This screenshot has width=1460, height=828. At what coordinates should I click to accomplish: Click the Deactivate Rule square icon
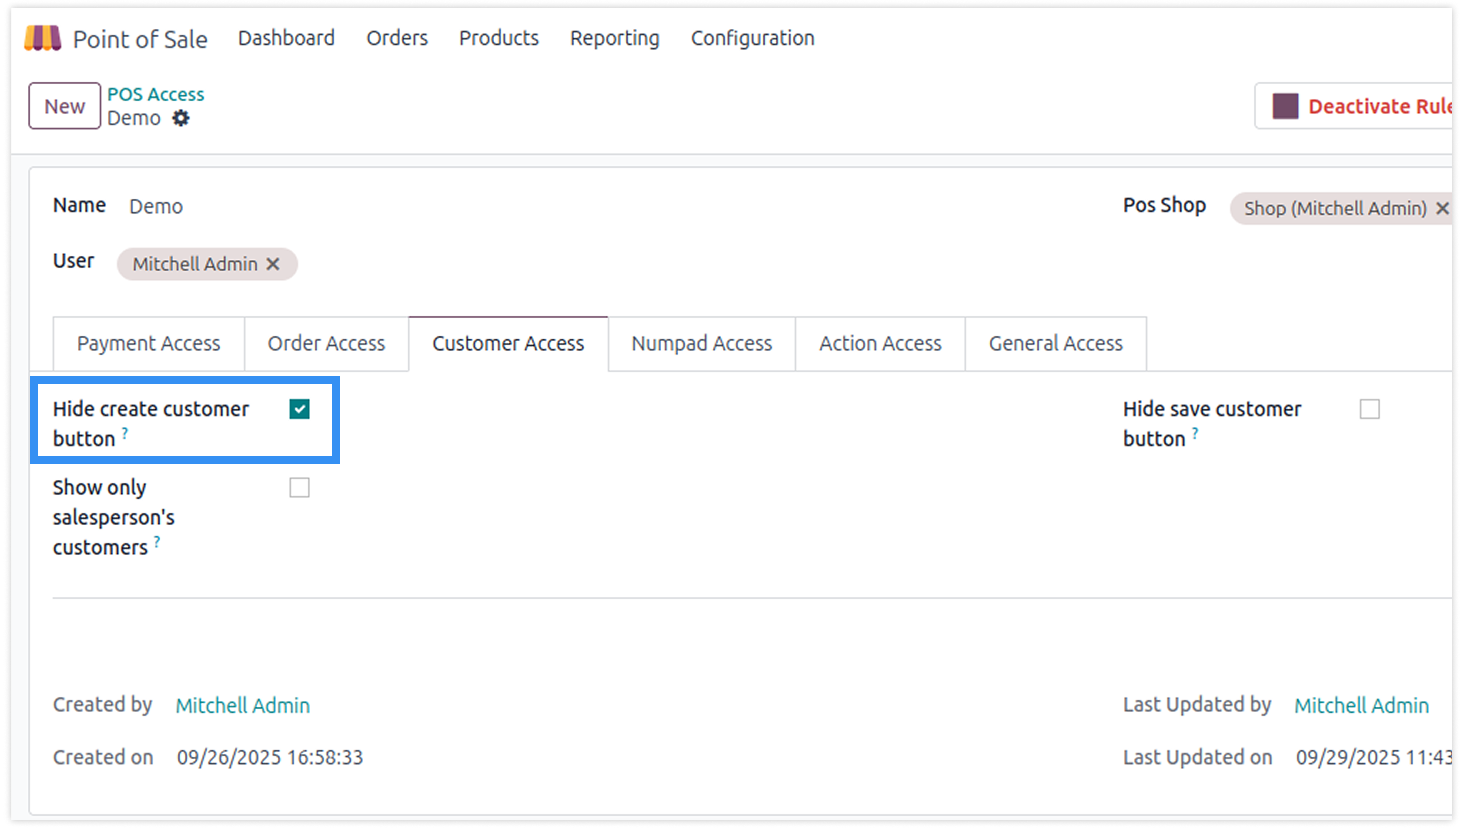[x=1285, y=106]
